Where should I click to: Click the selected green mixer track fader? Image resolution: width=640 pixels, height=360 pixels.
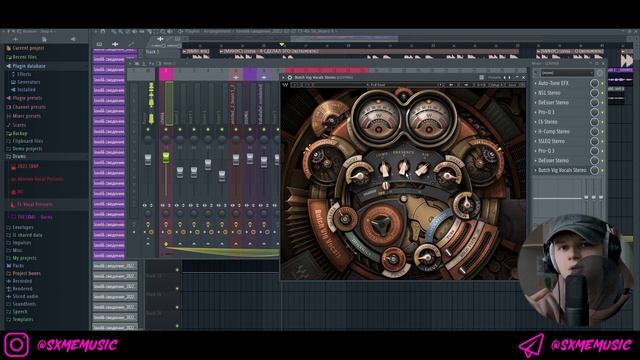[x=166, y=158]
